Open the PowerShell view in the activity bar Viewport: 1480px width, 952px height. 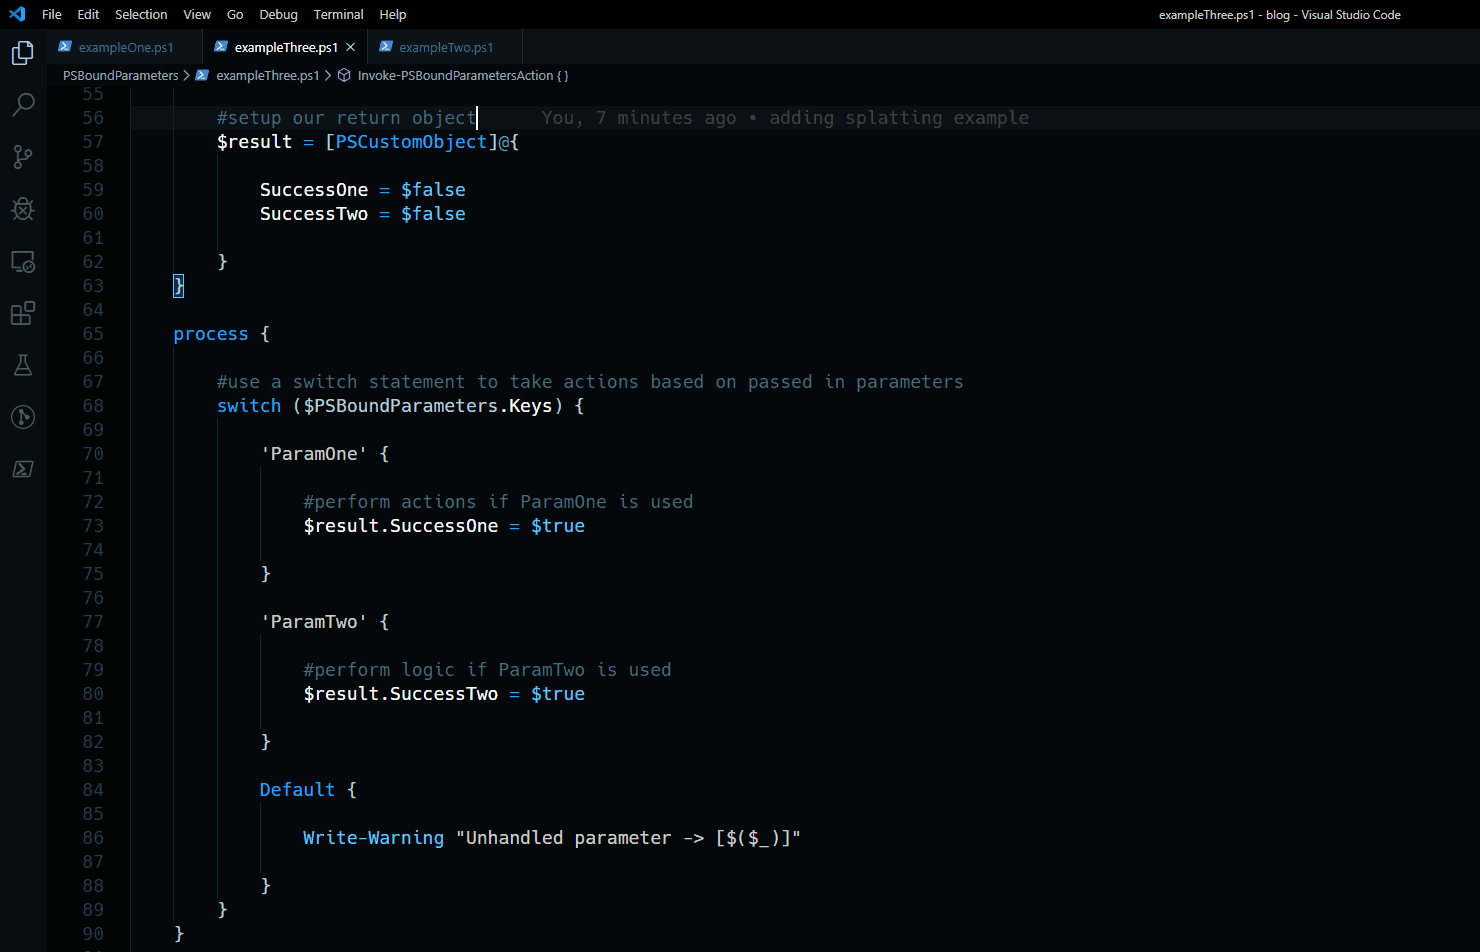tap(22, 469)
